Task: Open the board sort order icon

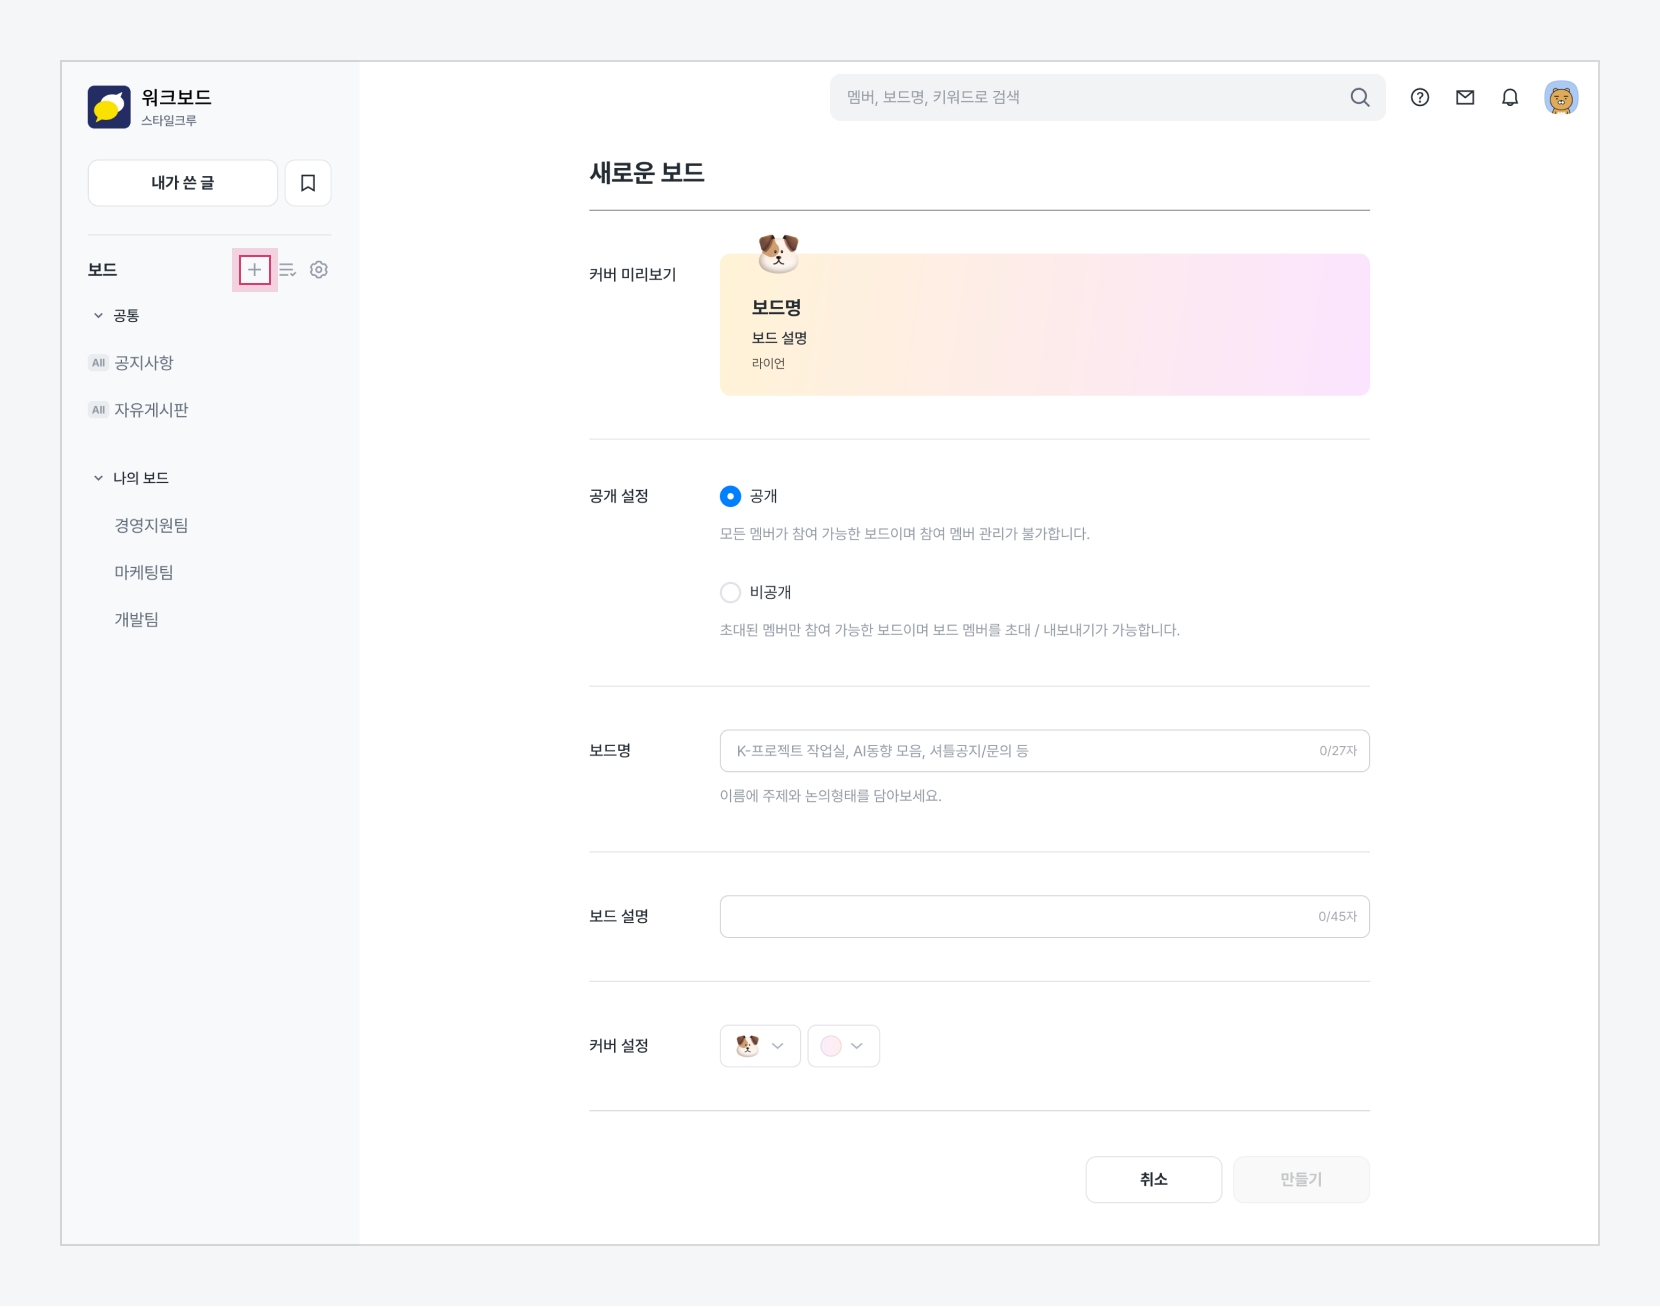Action: click(287, 270)
